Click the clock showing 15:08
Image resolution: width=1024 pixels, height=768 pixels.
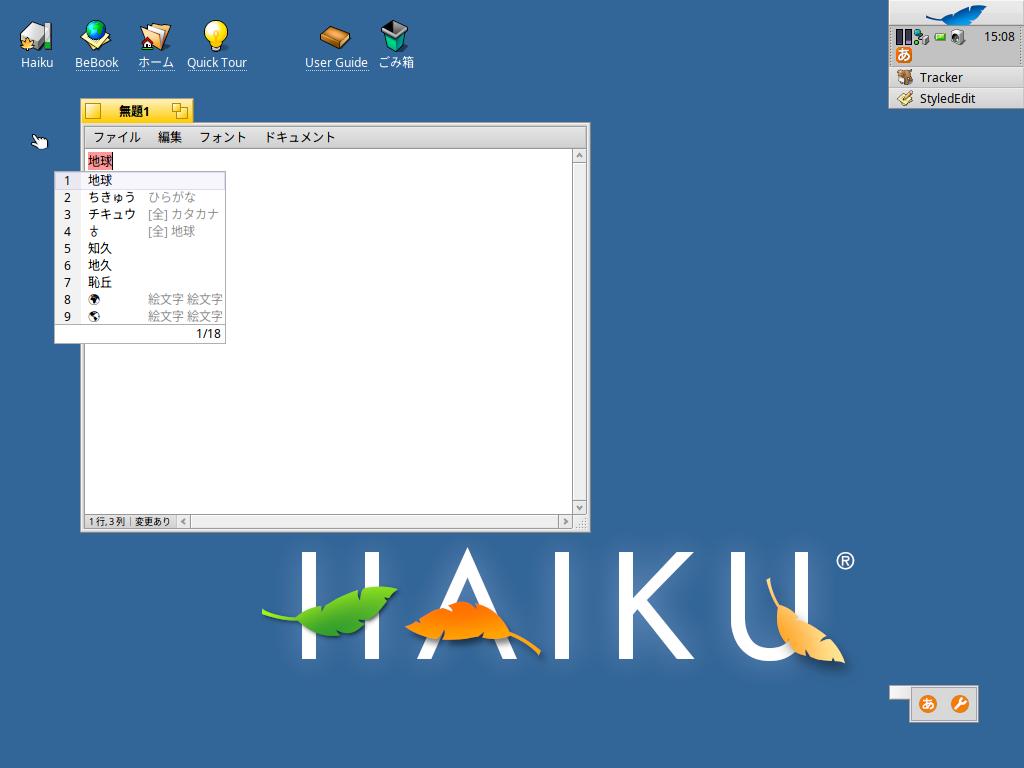998,37
